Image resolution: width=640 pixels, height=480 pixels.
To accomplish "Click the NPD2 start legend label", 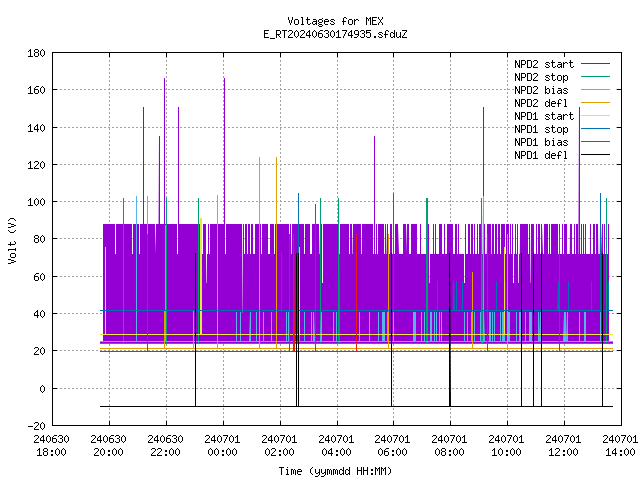I will [544, 64].
